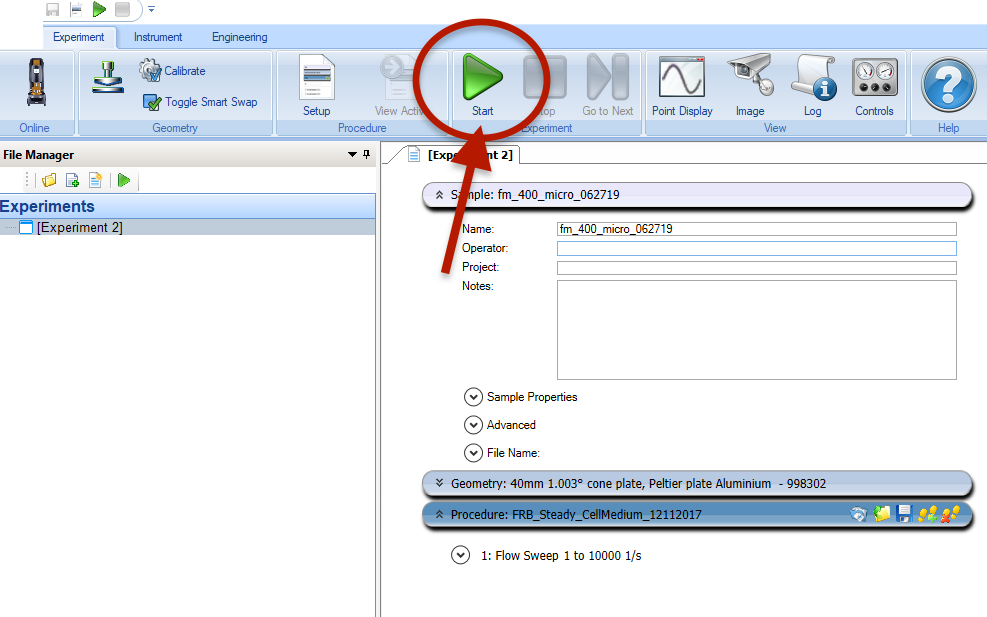Click the Online rheometer instrument icon
This screenshot has width=987, height=617.
tap(35, 83)
